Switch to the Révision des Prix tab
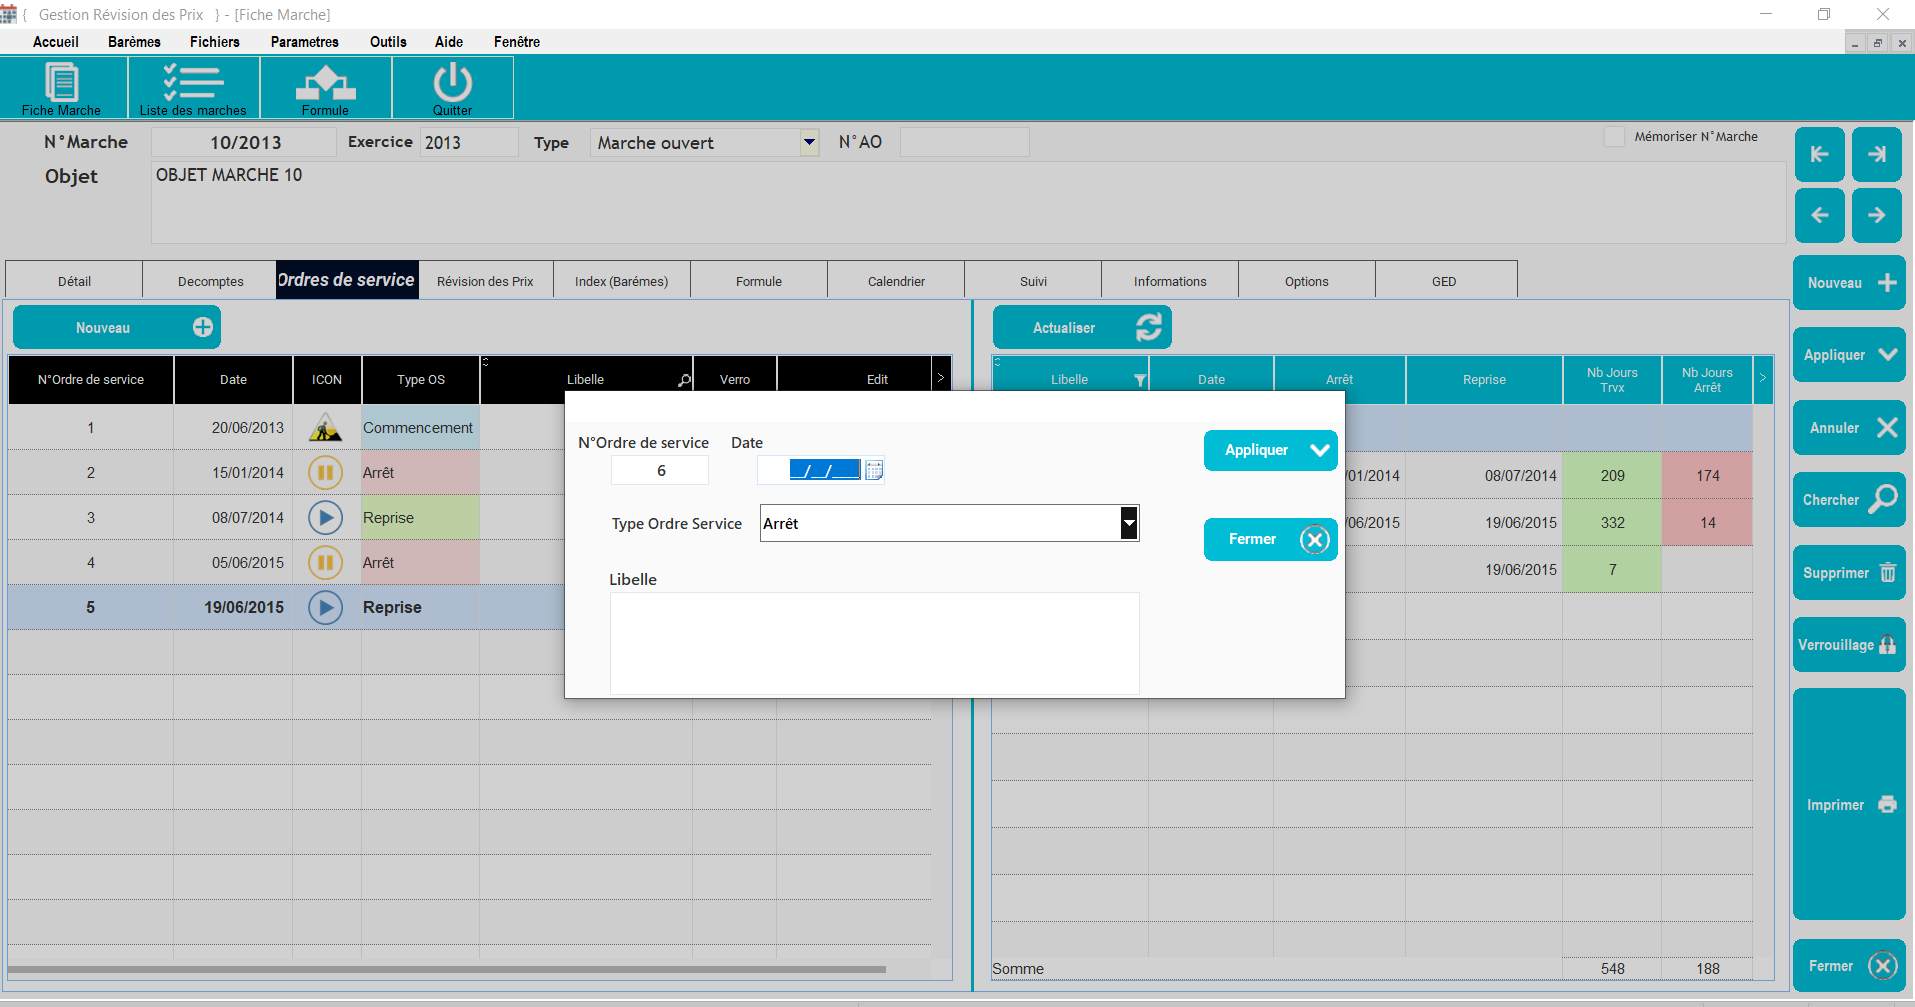The width and height of the screenshot is (1915, 1007). point(485,281)
